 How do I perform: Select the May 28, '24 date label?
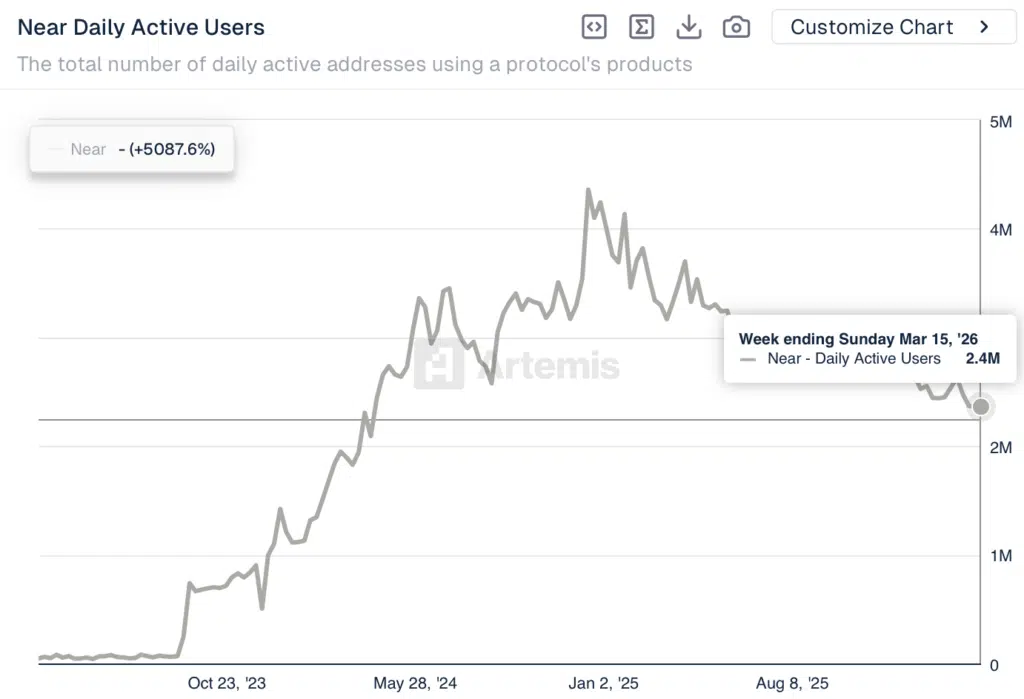point(415,683)
